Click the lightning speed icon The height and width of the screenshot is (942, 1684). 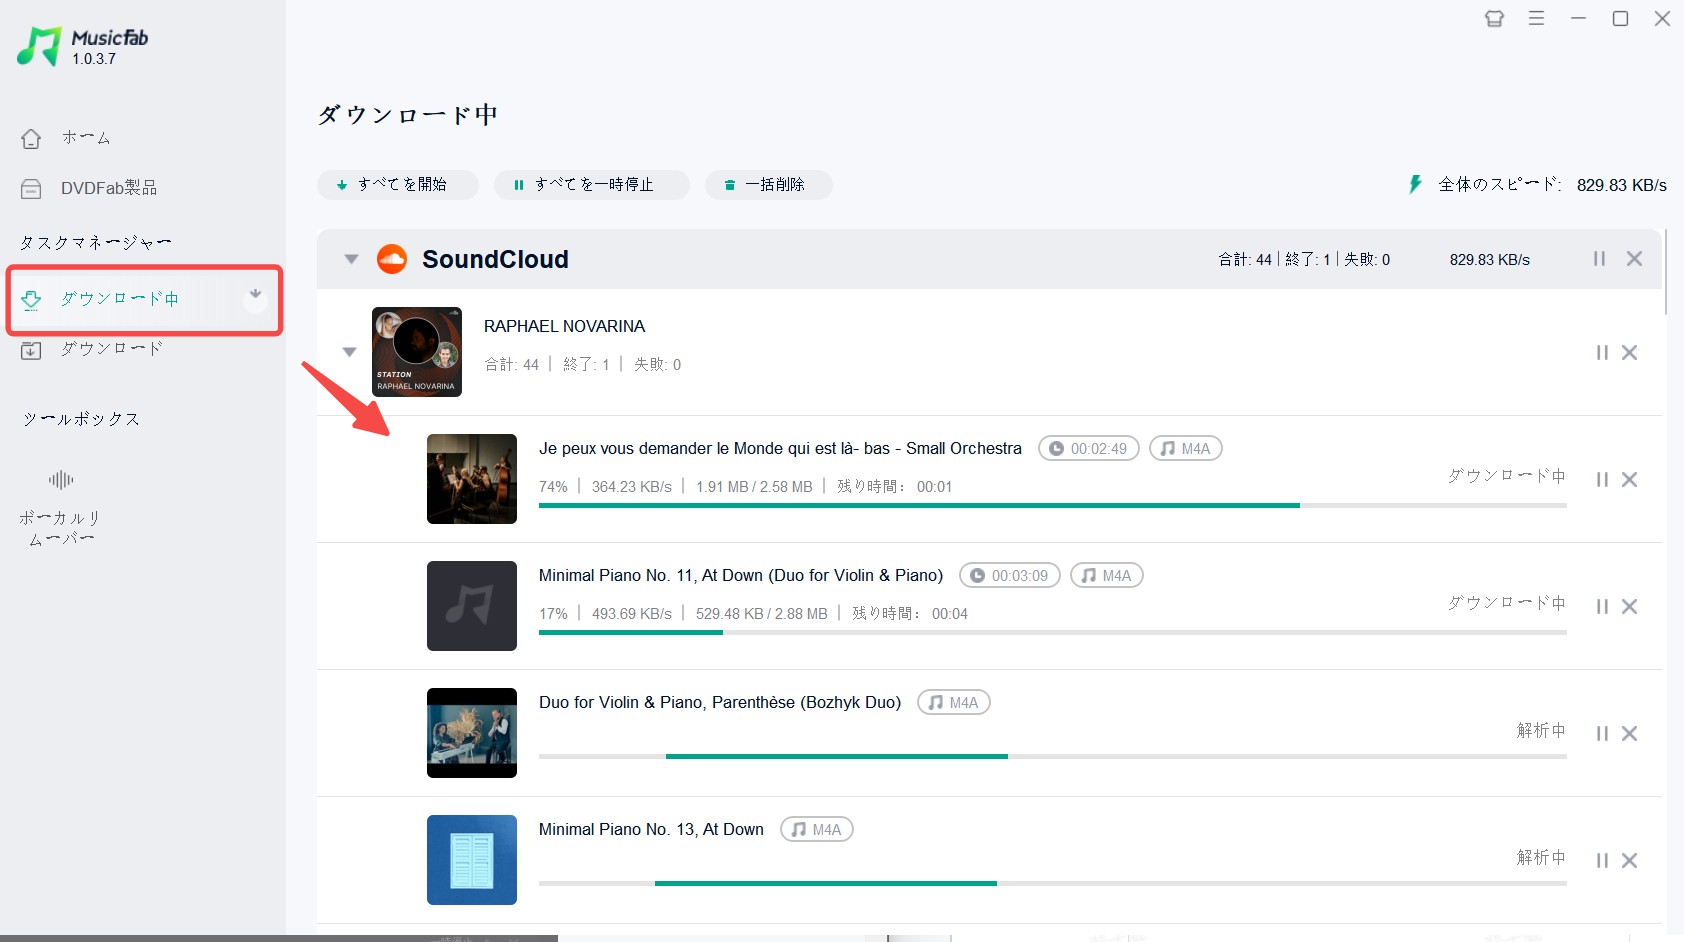[1415, 184]
